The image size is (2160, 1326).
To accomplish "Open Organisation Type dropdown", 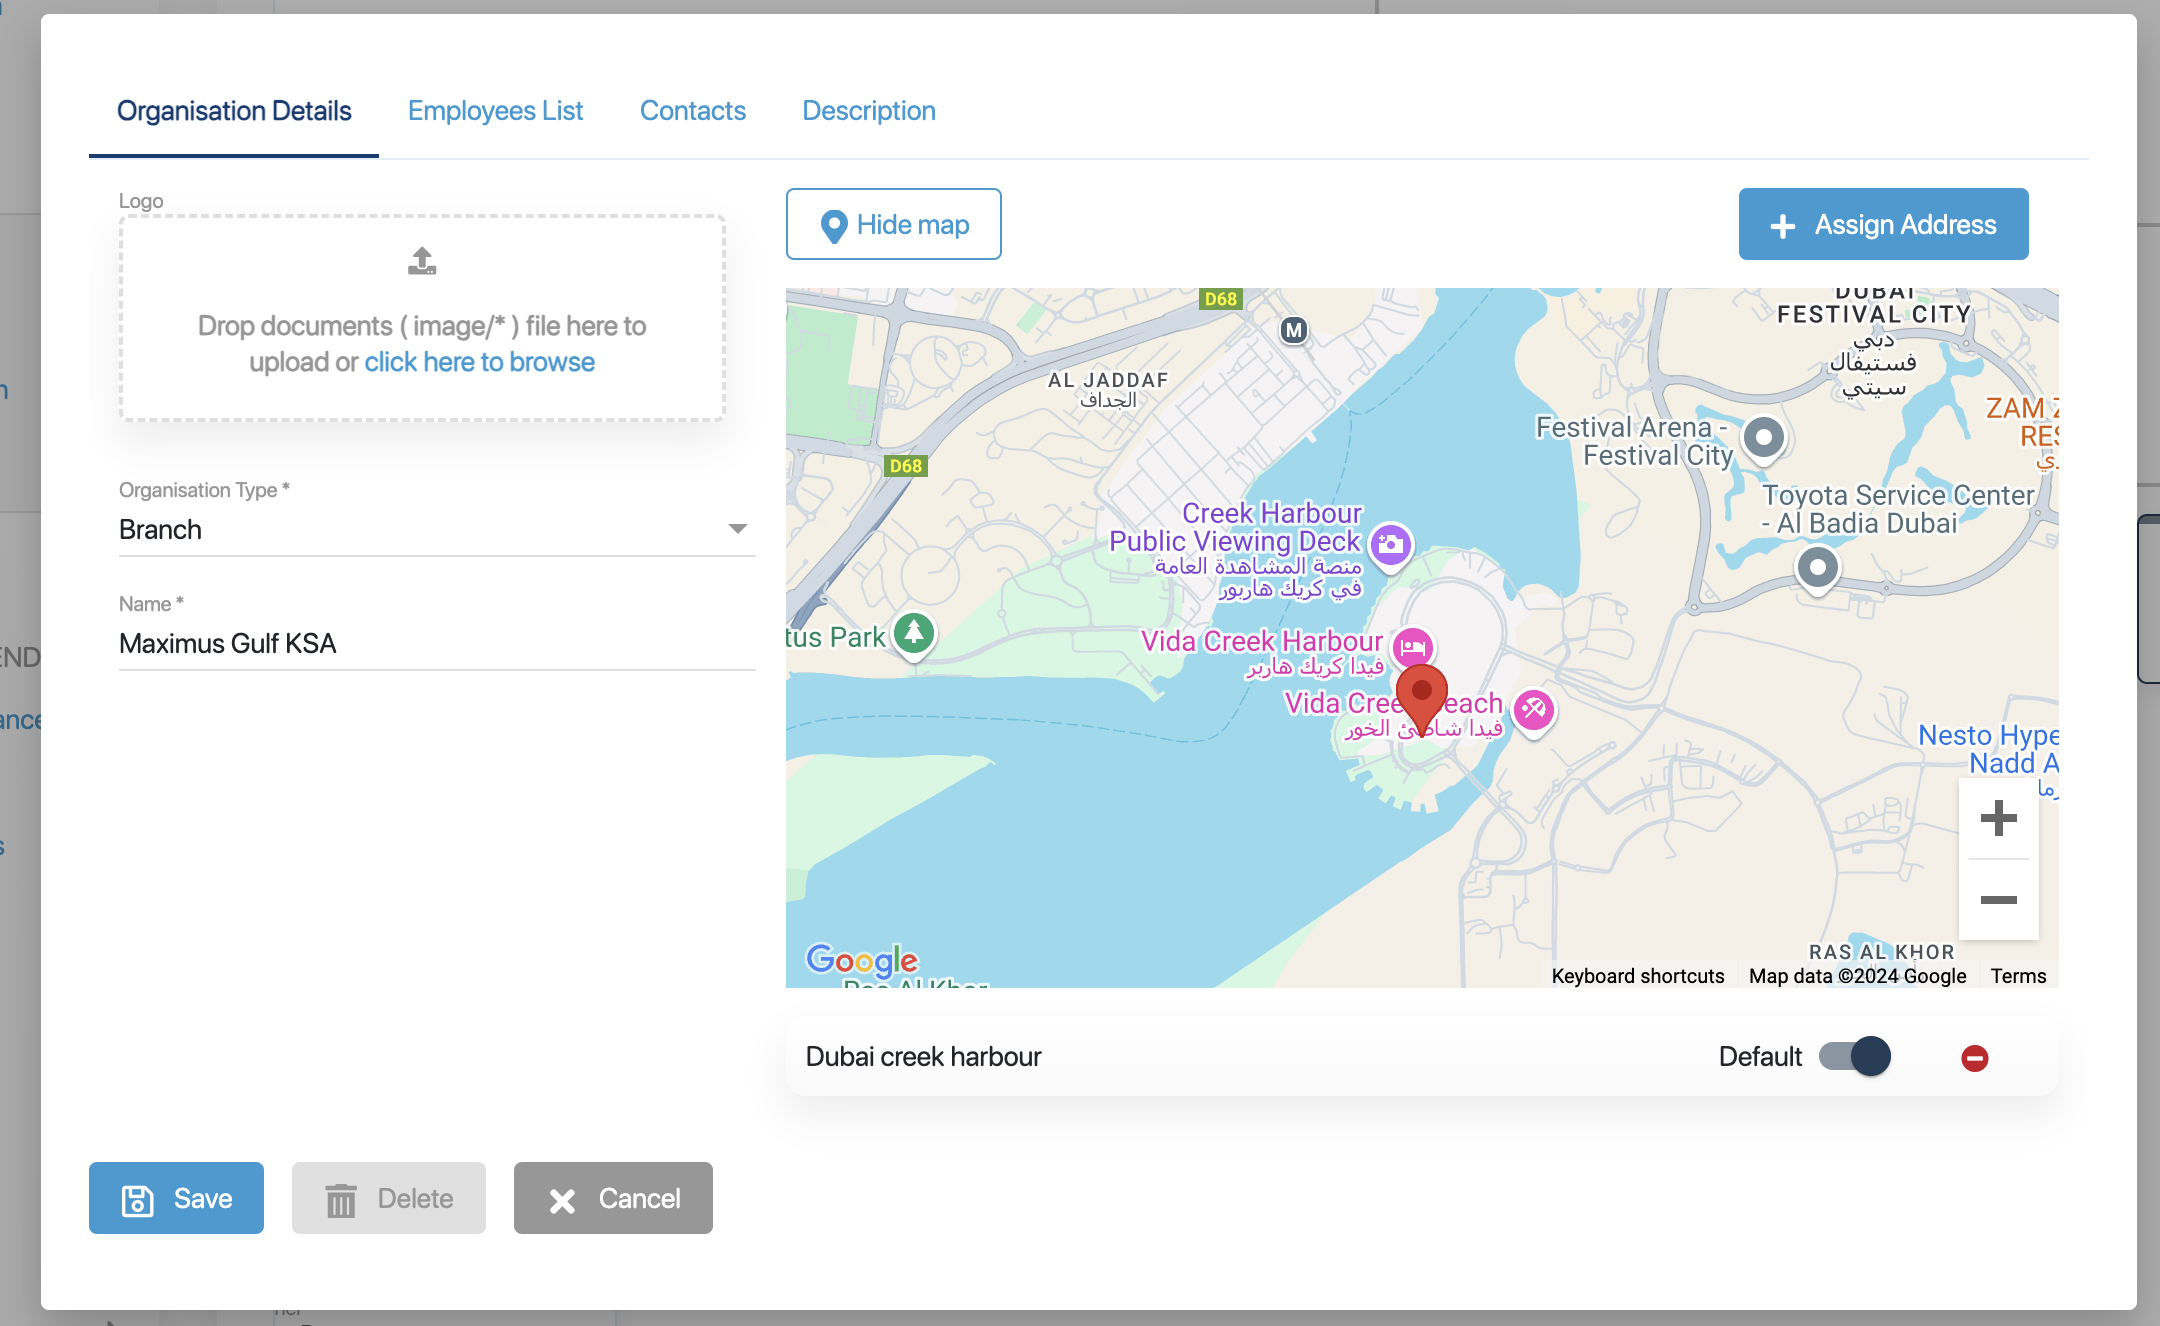I will pos(437,529).
